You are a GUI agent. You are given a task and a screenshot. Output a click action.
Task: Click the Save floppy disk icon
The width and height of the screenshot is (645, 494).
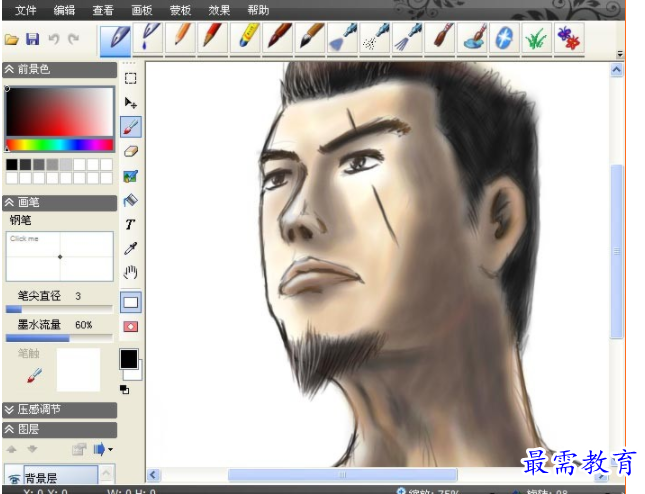32,40
